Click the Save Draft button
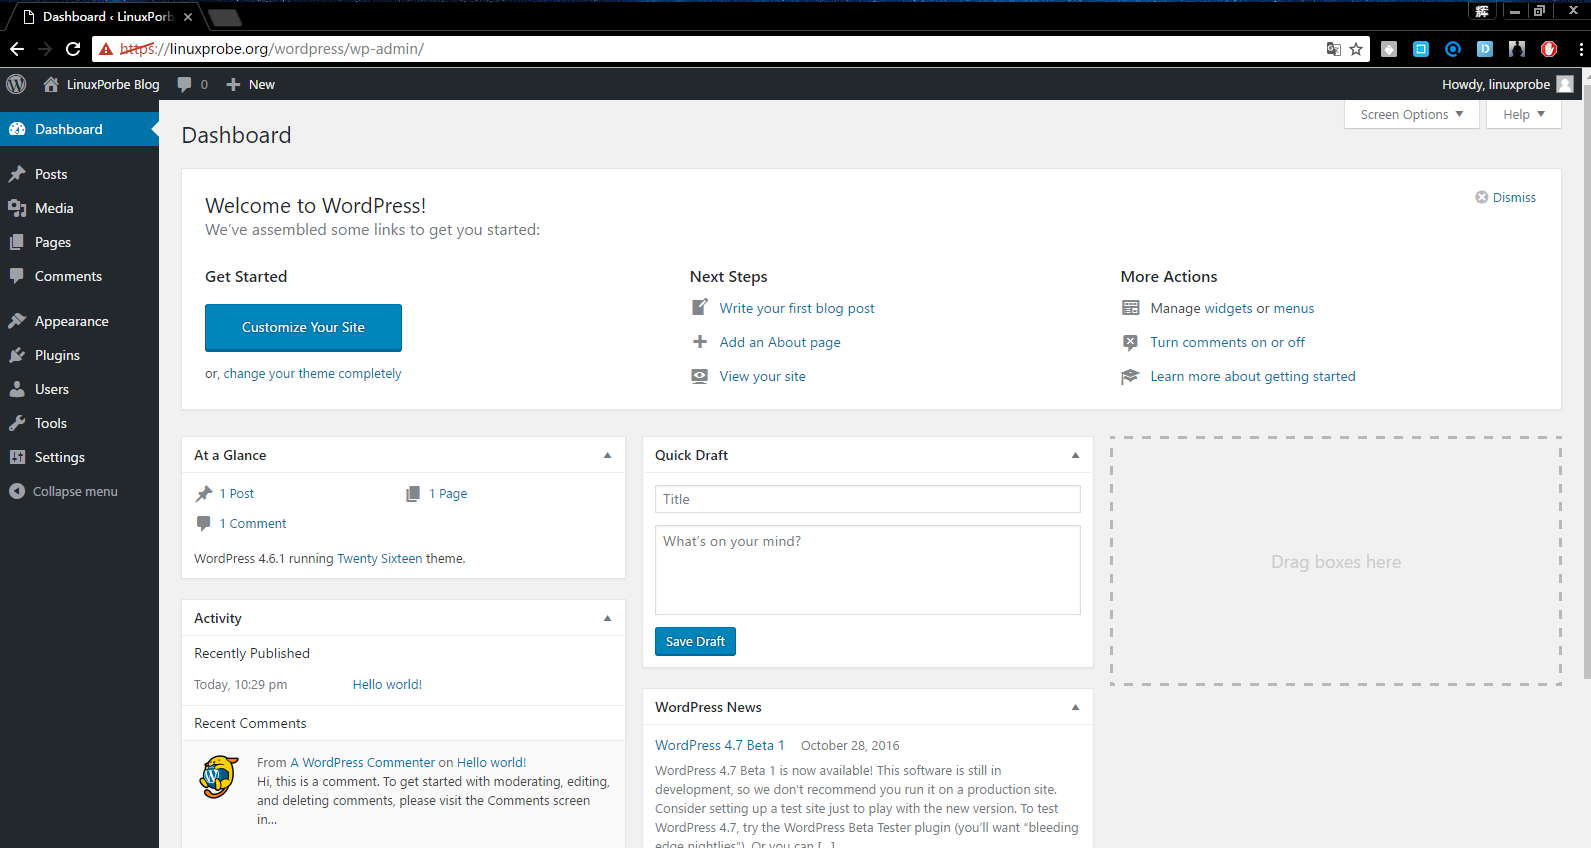Image resolution: width=1591 pixels, height=848 pixels. 695,641
